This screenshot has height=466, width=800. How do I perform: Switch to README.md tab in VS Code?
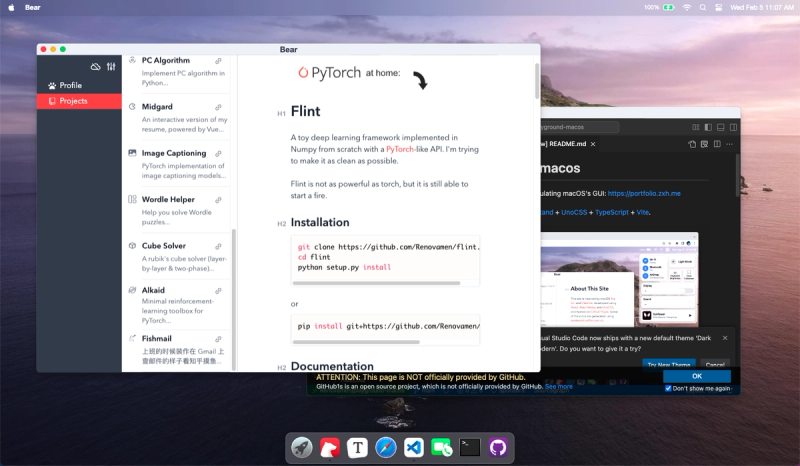coord(563,144)
